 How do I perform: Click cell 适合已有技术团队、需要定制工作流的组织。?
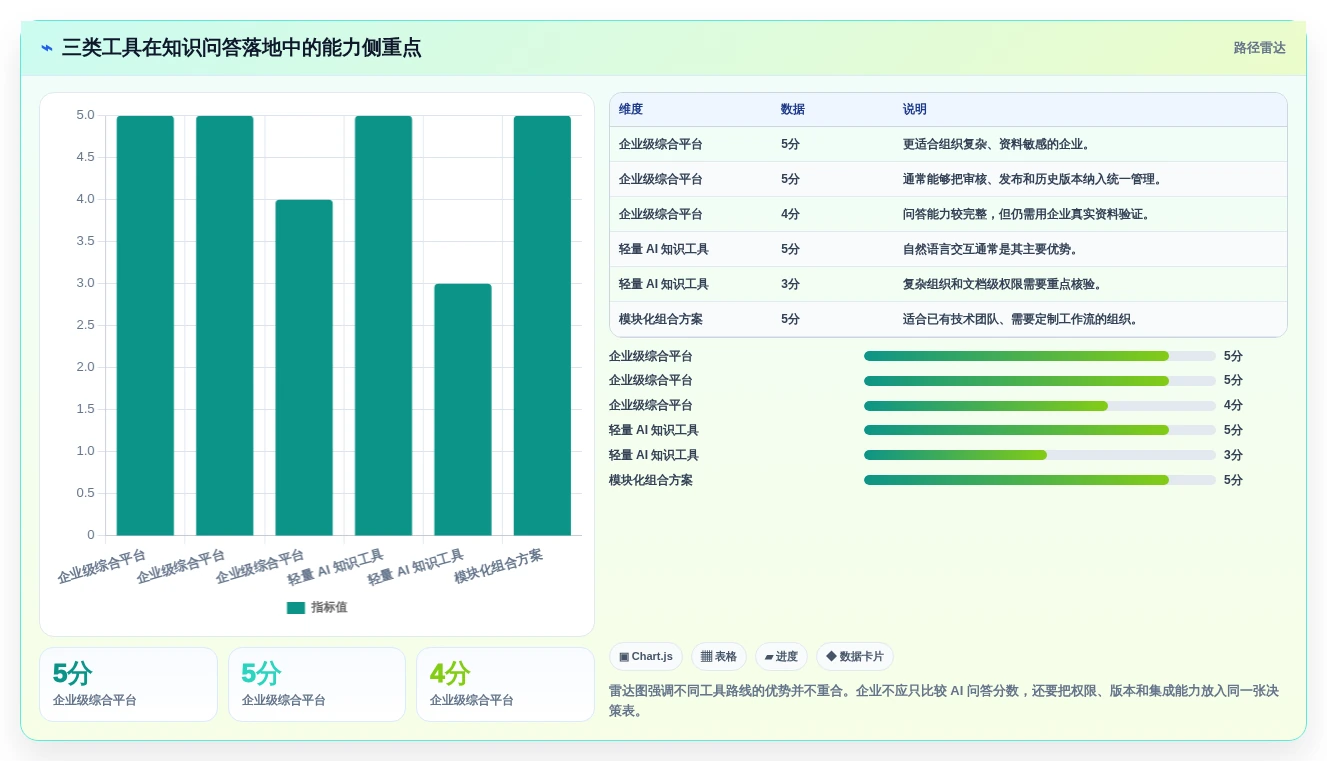1021,319
